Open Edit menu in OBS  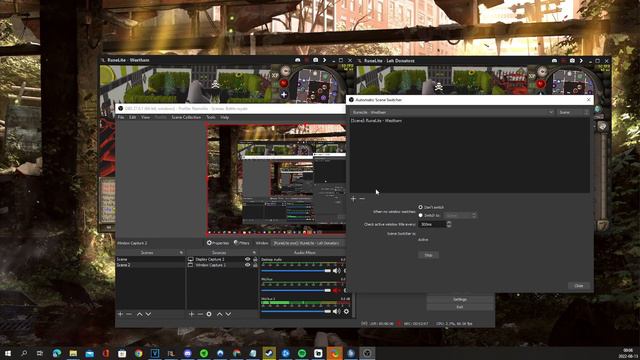coord(132,117)
